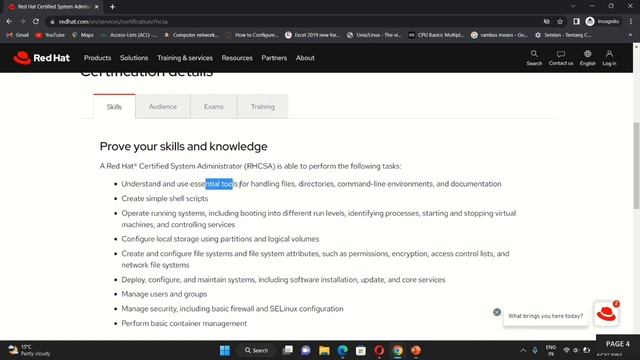Open the How to Configure bookmark
The image size is (640, 360).
coord(252,35)
